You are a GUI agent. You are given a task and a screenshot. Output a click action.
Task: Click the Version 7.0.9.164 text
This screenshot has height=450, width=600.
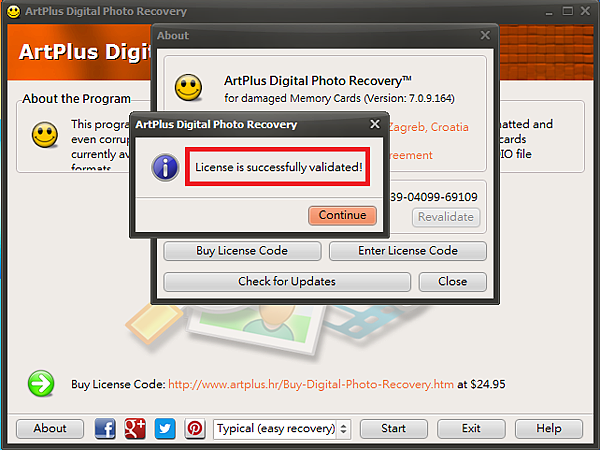click(x=409, y=98)
